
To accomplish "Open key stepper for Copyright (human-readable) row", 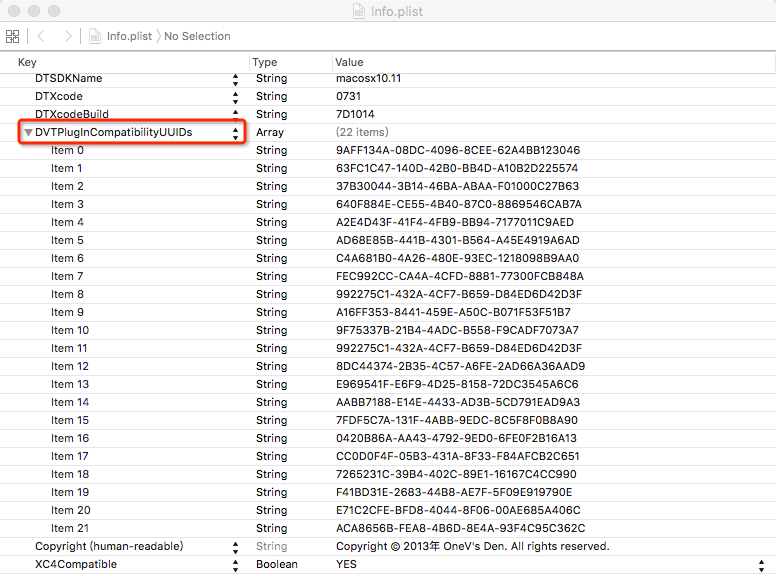I will (x=236, y=546).
